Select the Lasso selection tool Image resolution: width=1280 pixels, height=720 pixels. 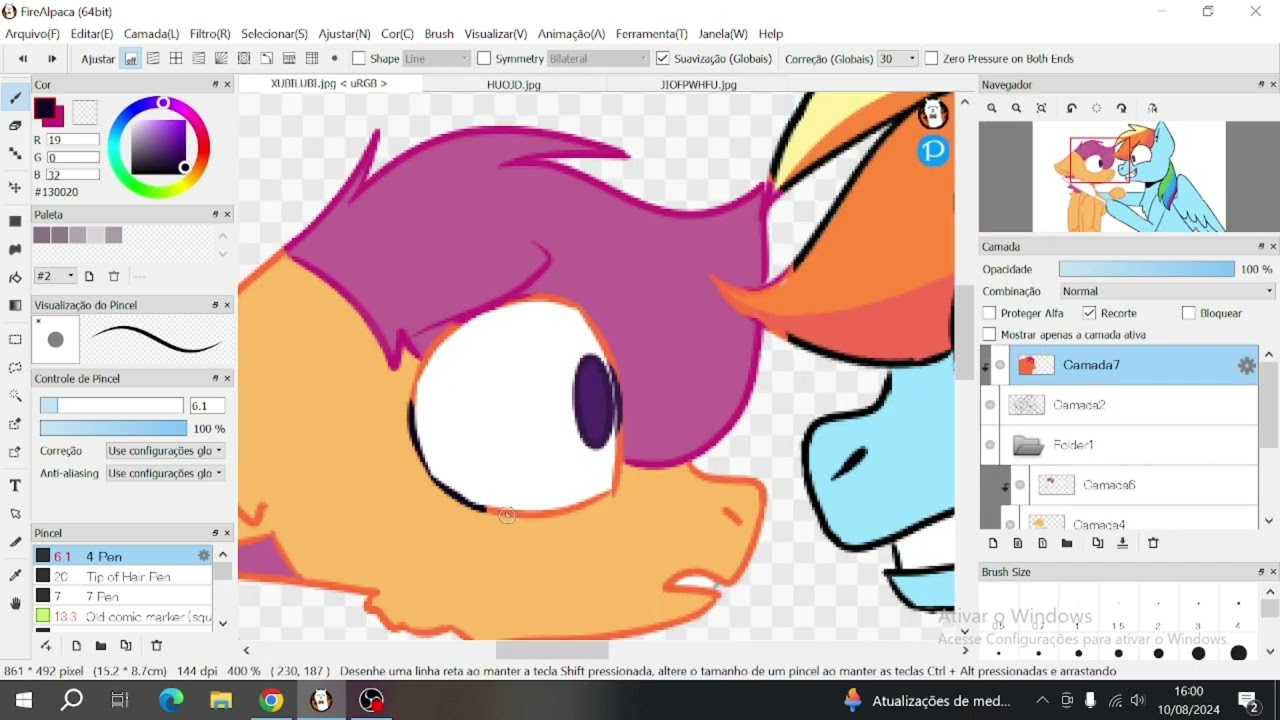click(15, 367)
